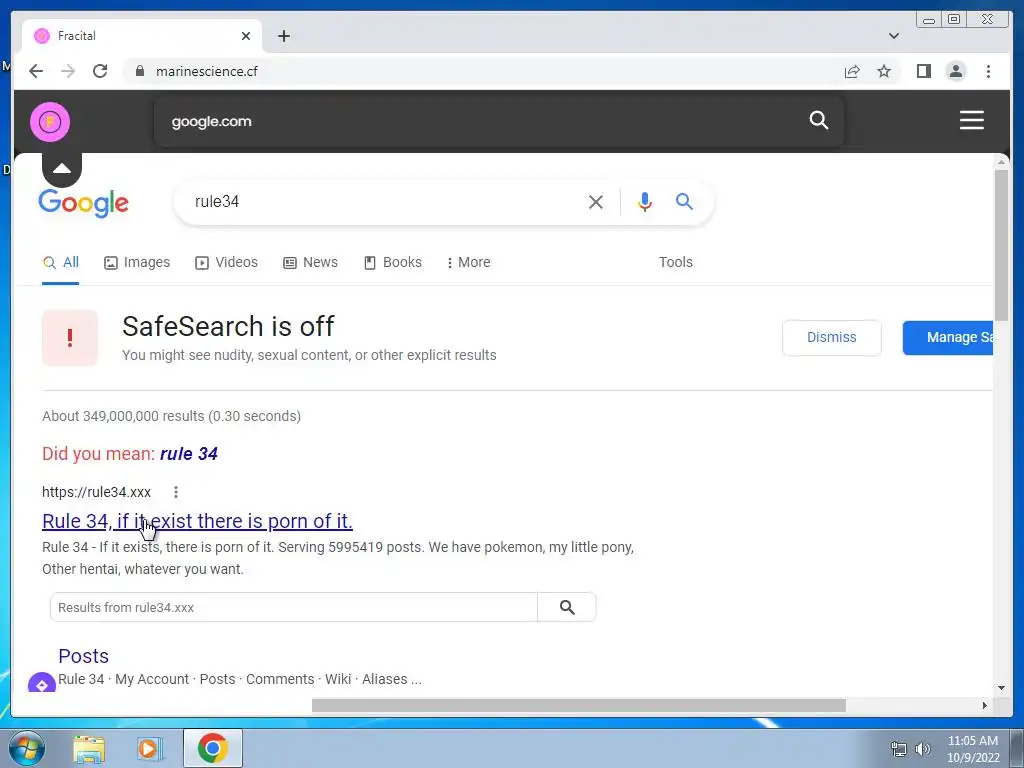Click the browser back arrow

click(x=36, y=71)
